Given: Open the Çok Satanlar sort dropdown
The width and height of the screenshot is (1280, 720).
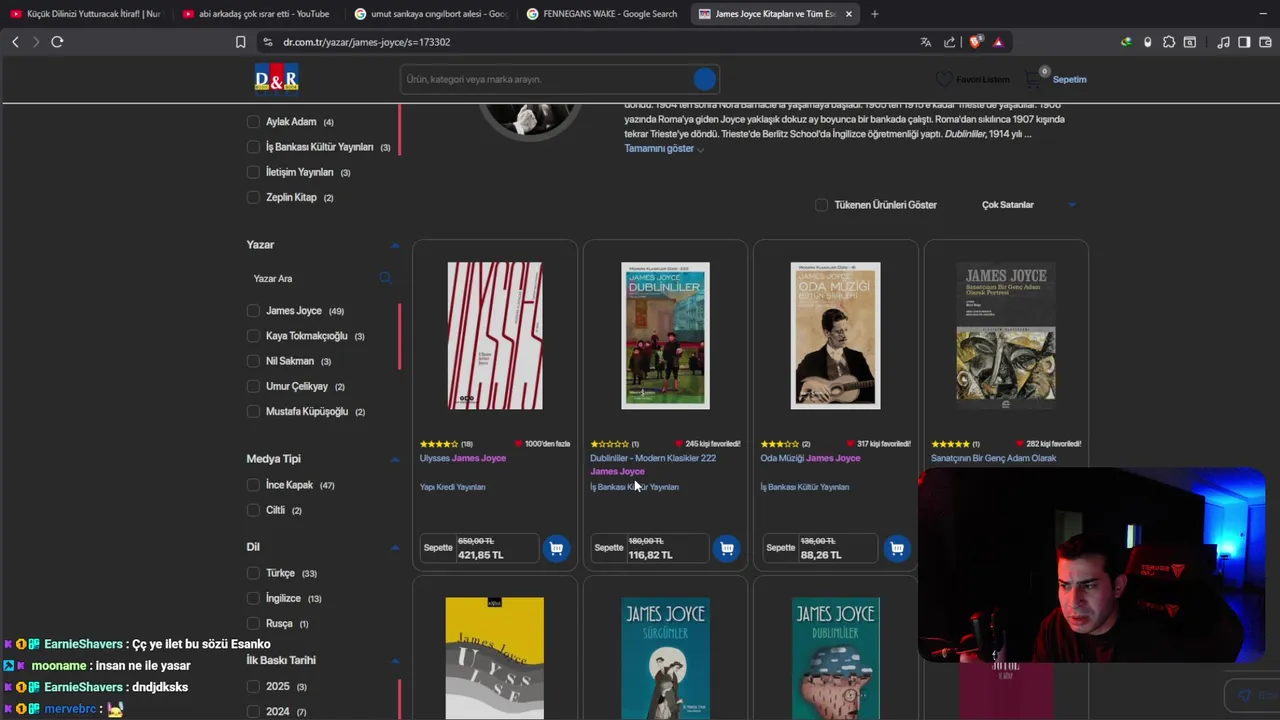Looking at the screenshot, I should tap(1028, 205).
